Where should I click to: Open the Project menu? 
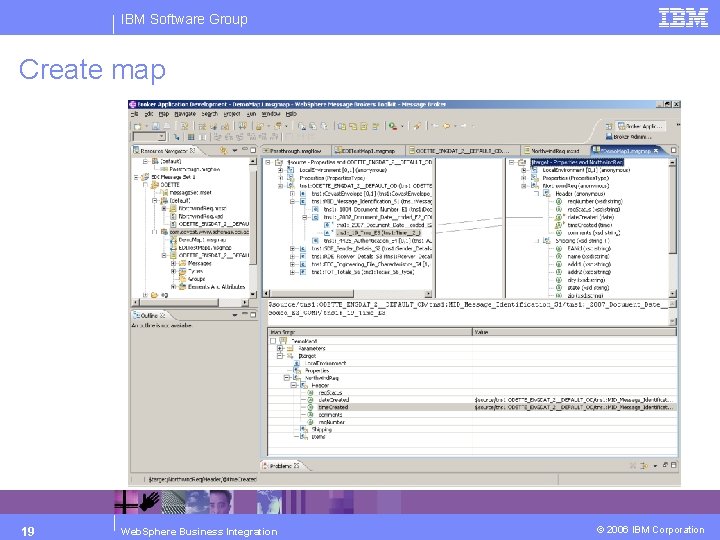[232, 114]
